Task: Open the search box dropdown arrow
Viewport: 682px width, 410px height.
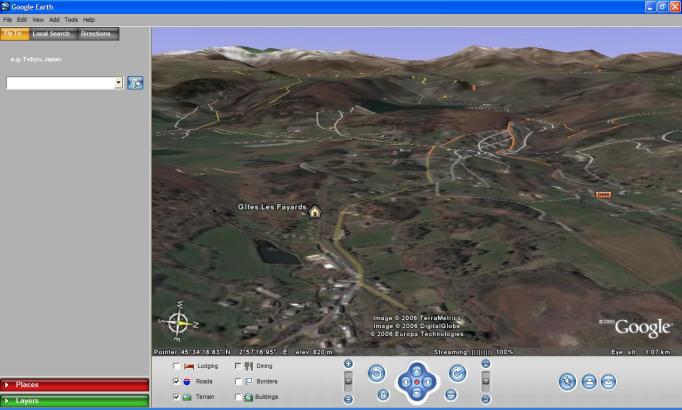Action: click(118, 83)
